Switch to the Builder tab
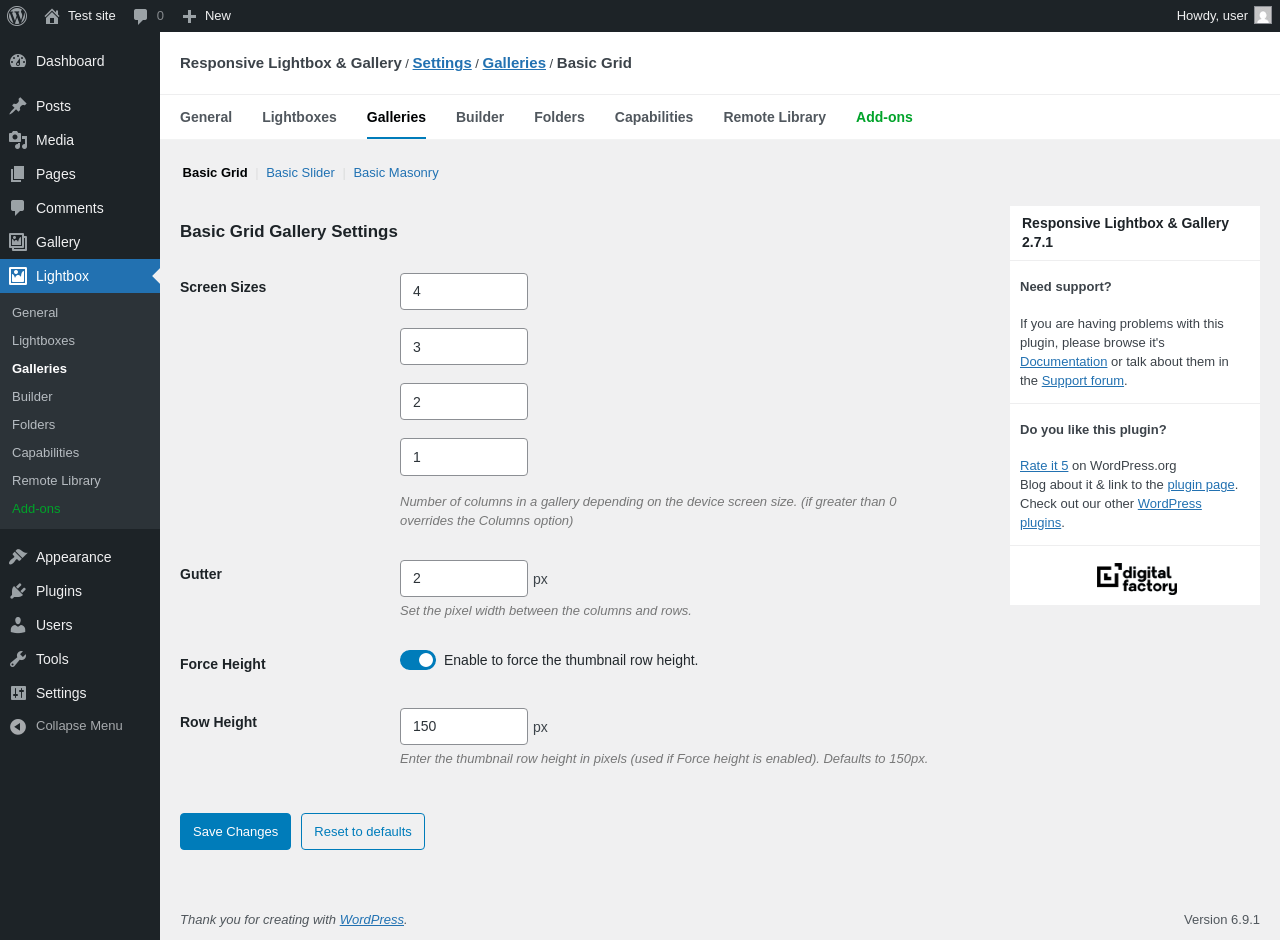The height and width of the screenshot is (940, 1280). click(x=480, y=117)
